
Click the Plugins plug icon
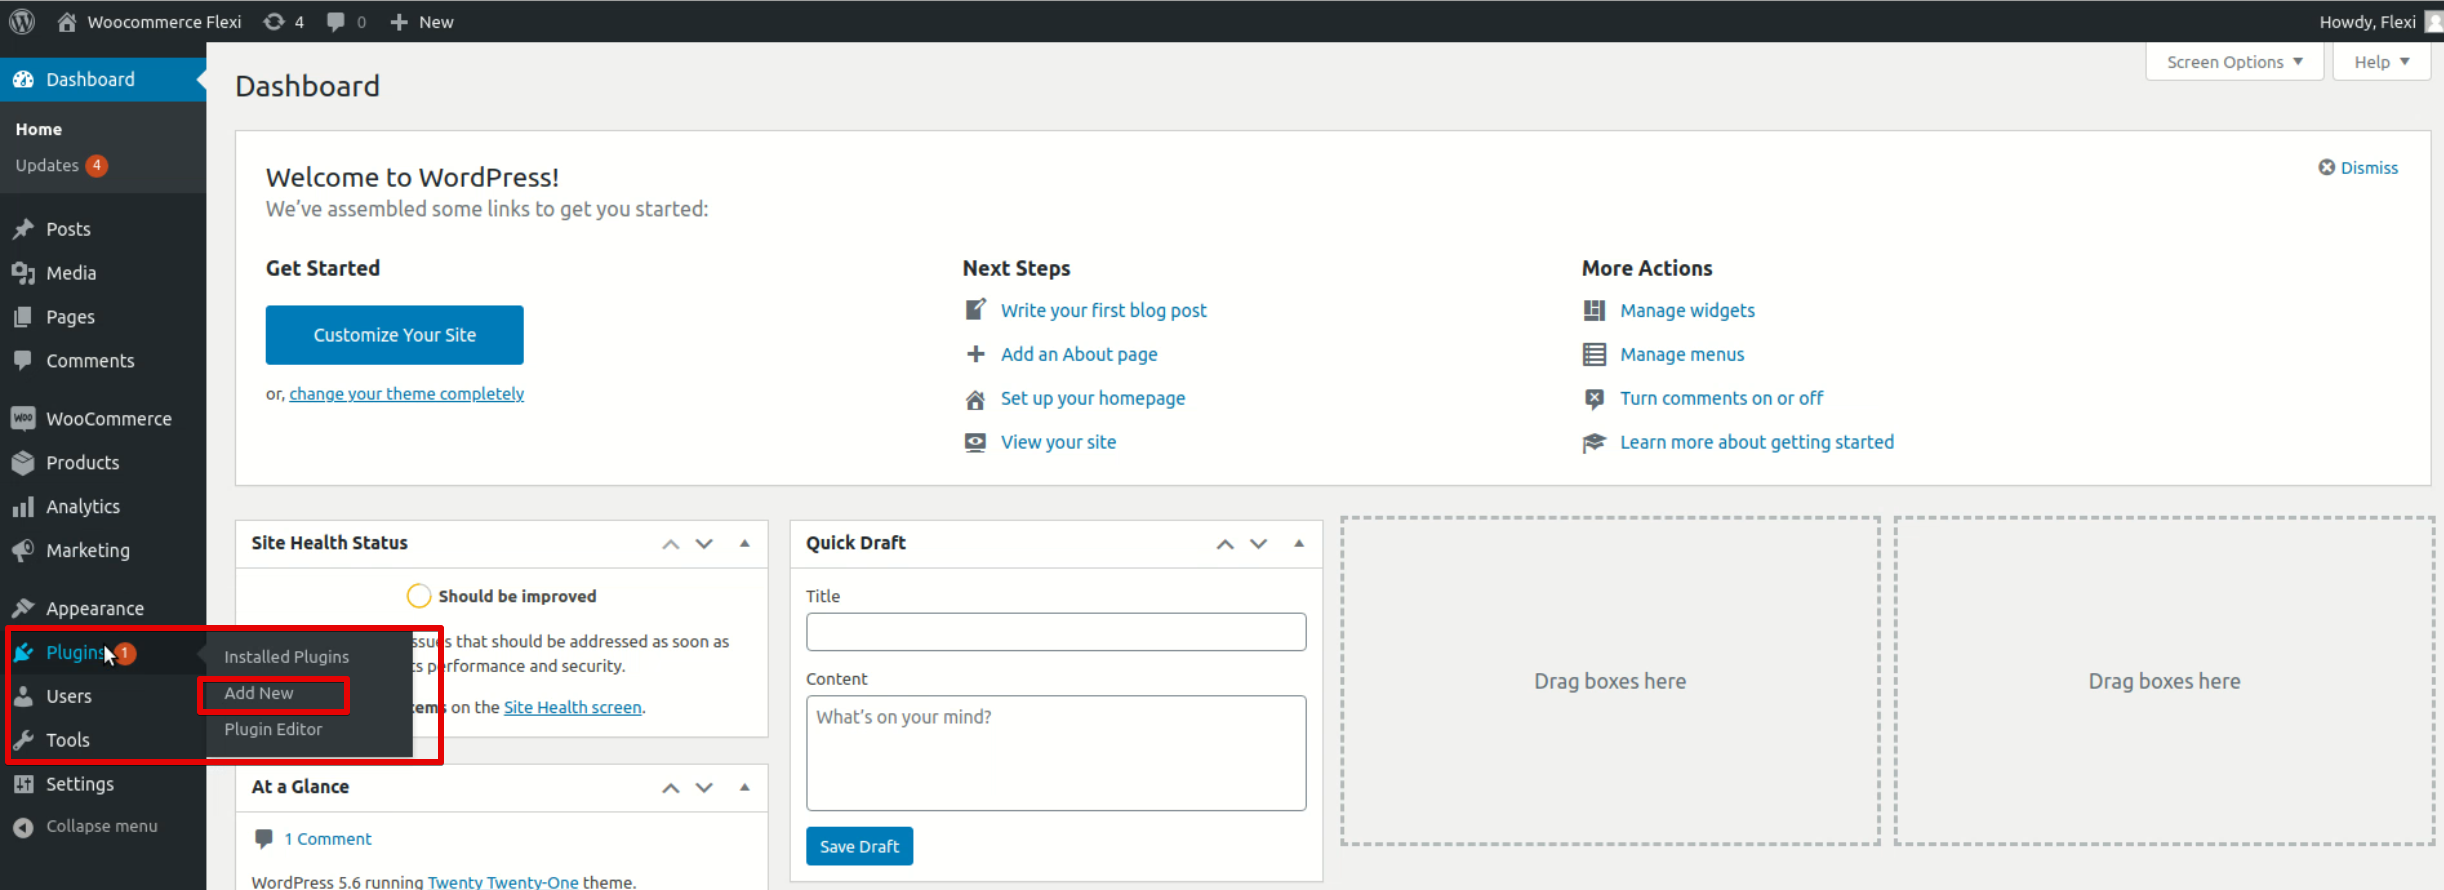click(23, 652)
